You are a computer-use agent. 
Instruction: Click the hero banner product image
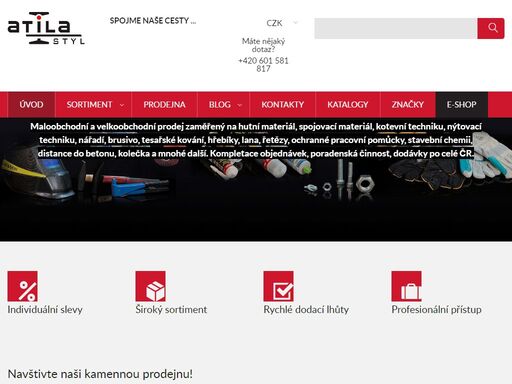tap(256, 179)
